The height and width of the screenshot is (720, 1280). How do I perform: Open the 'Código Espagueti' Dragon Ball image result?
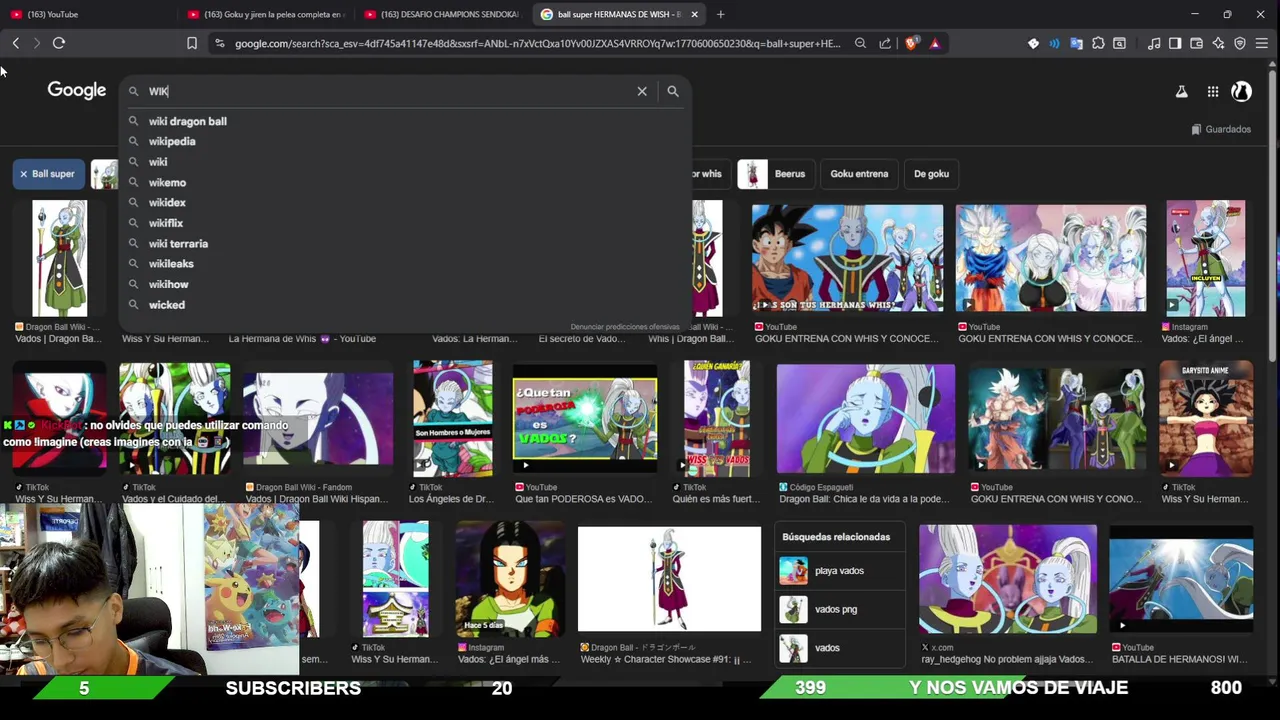click(866, 418)
